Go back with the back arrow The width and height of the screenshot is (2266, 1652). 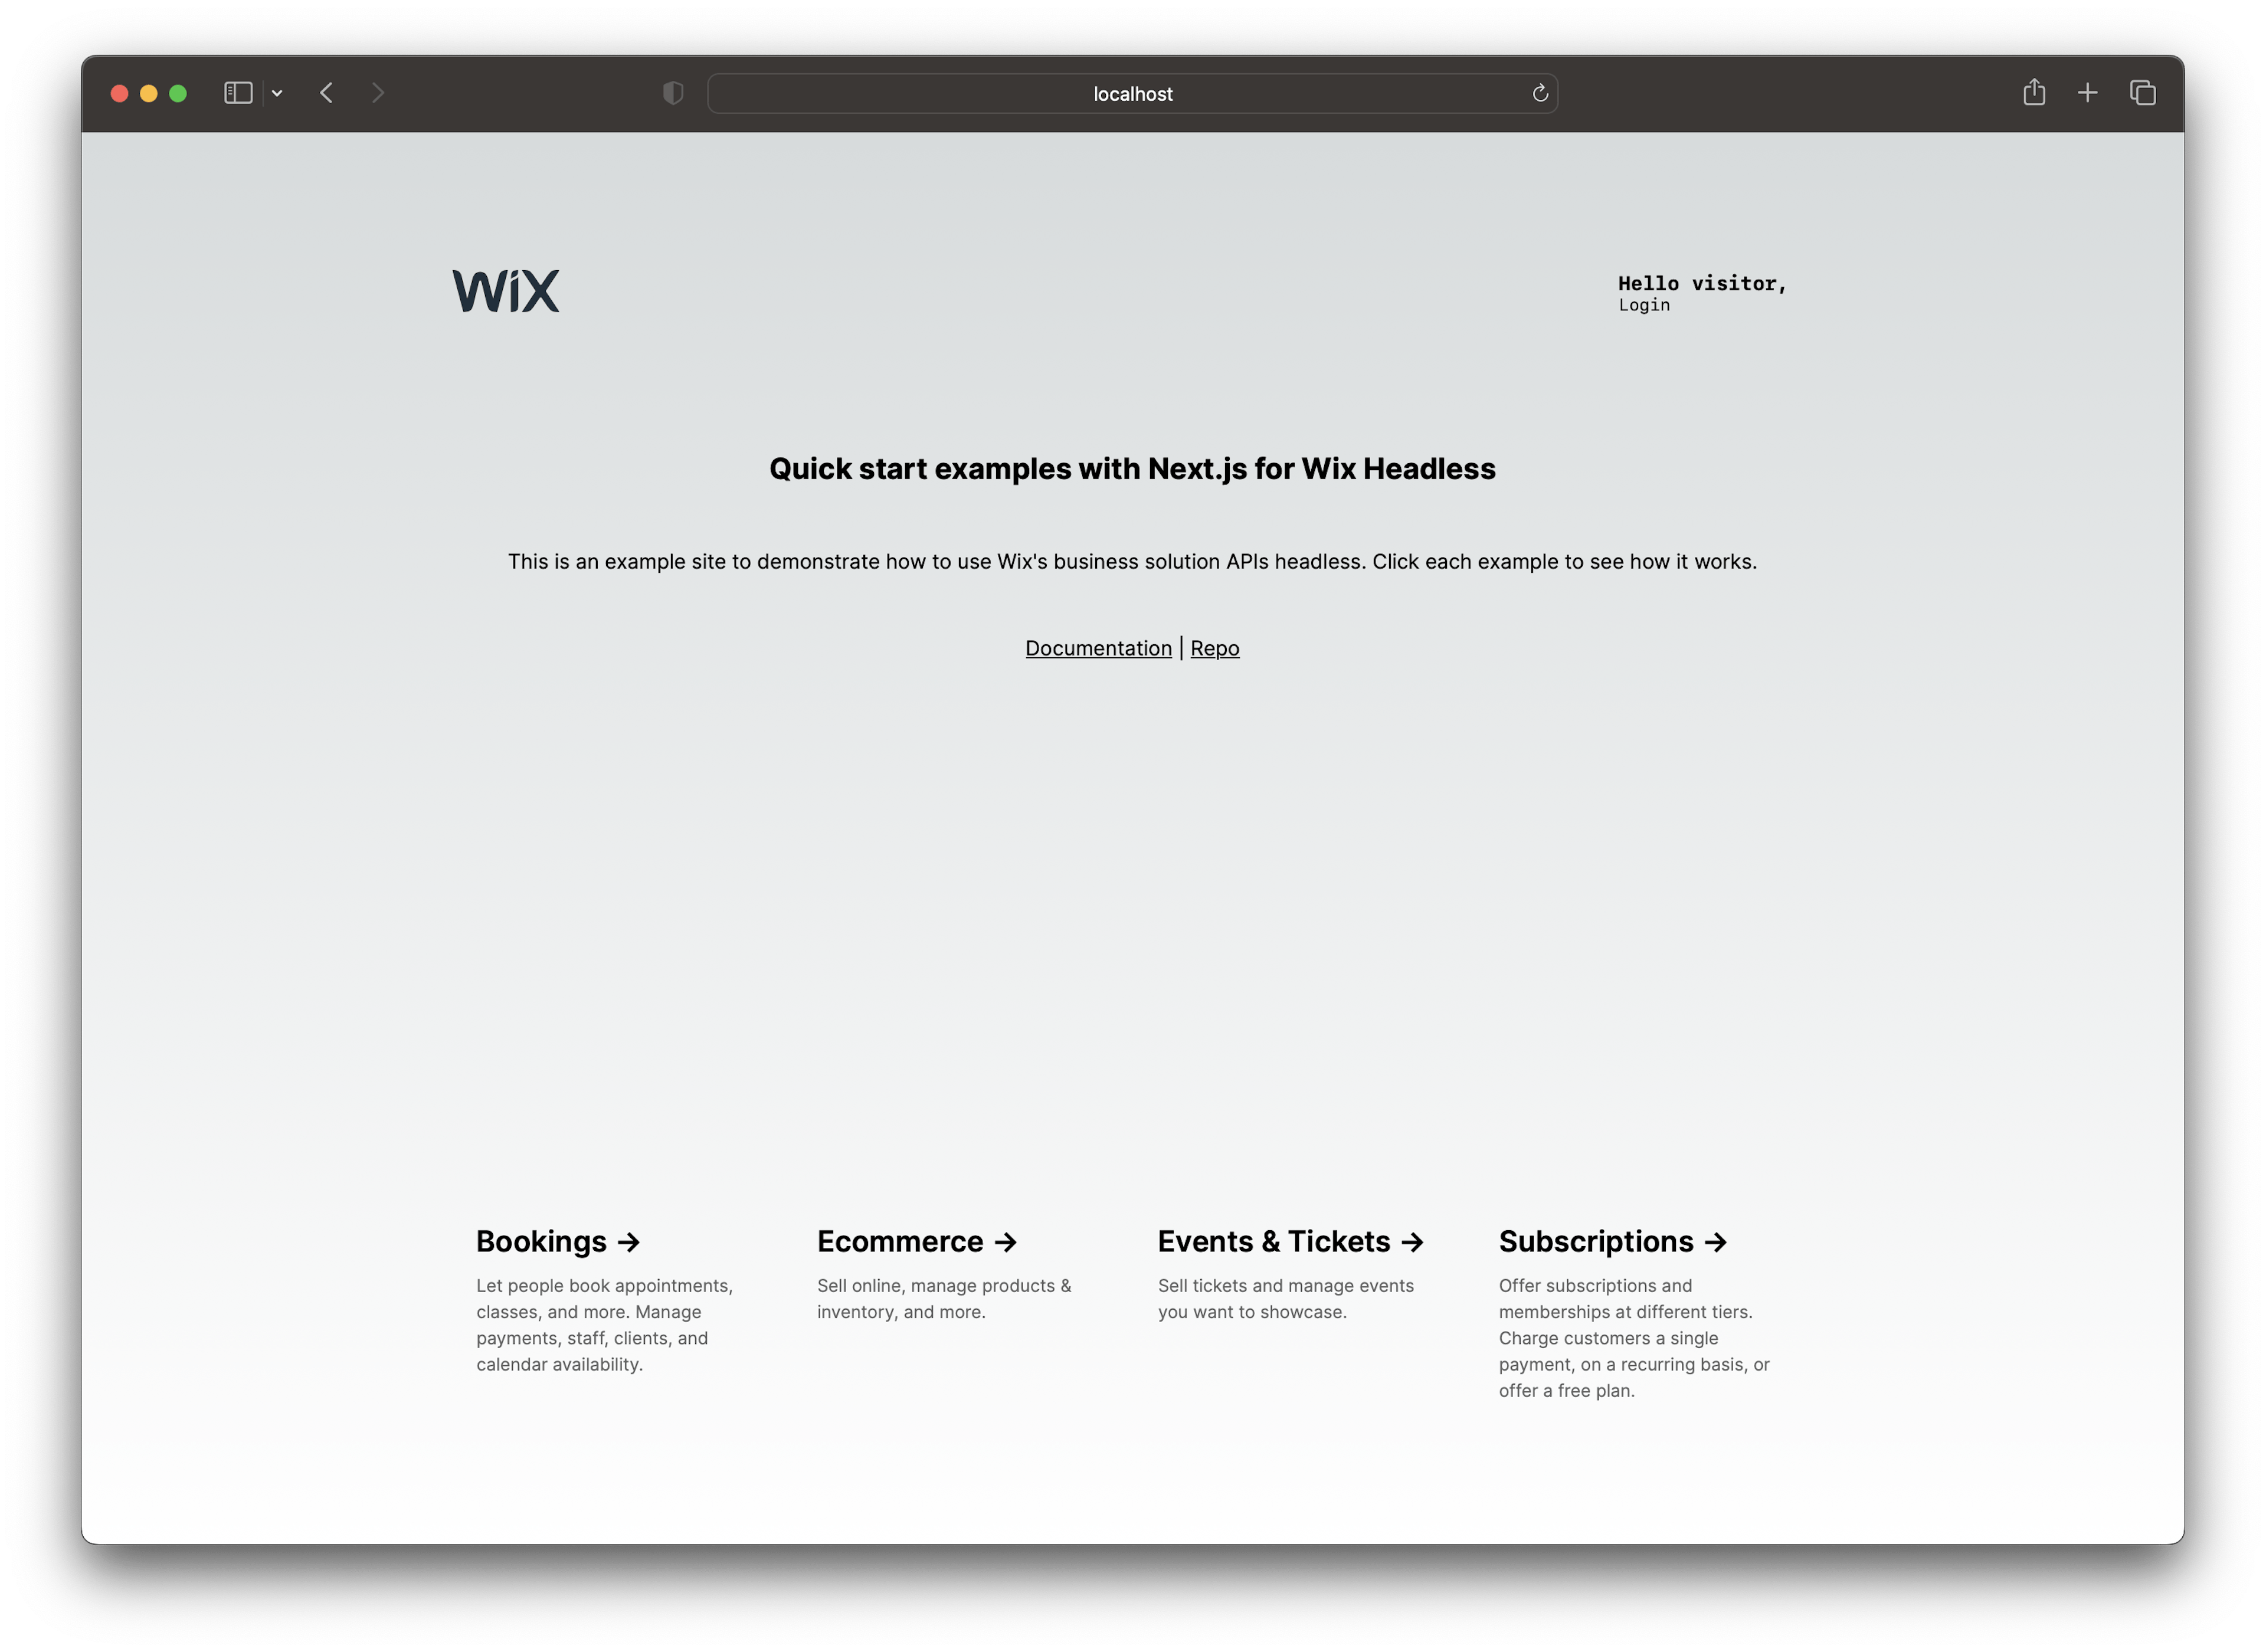tap(326, 93)
